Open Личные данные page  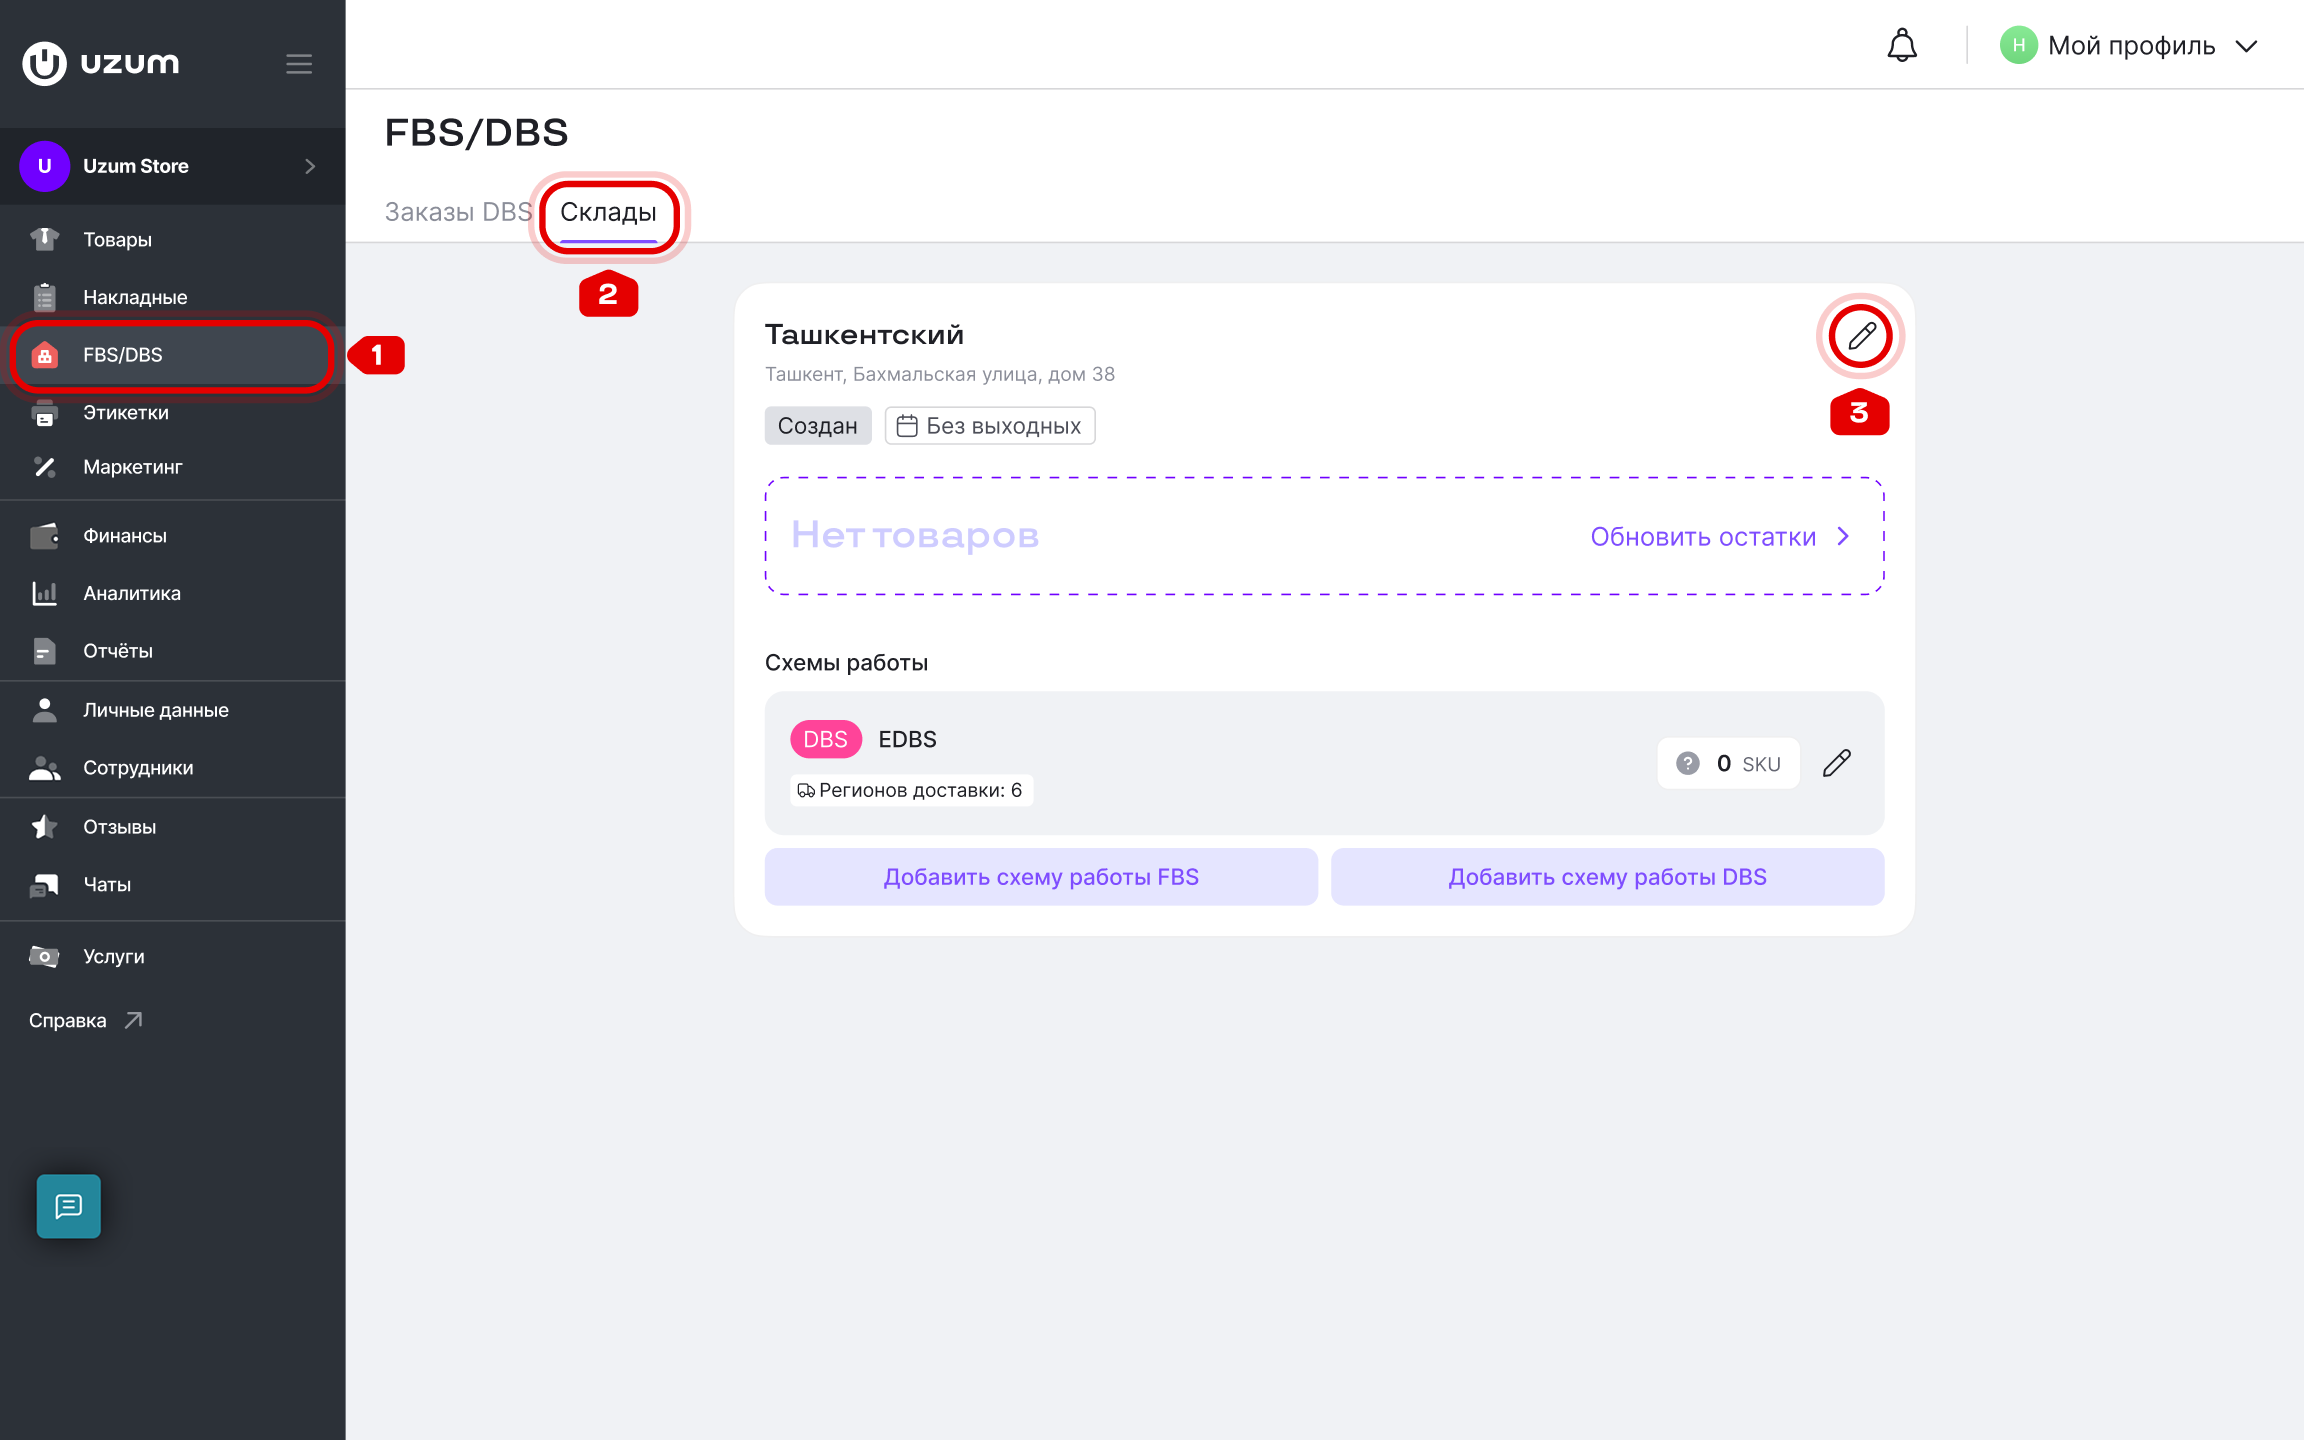[x=172, y=710]
